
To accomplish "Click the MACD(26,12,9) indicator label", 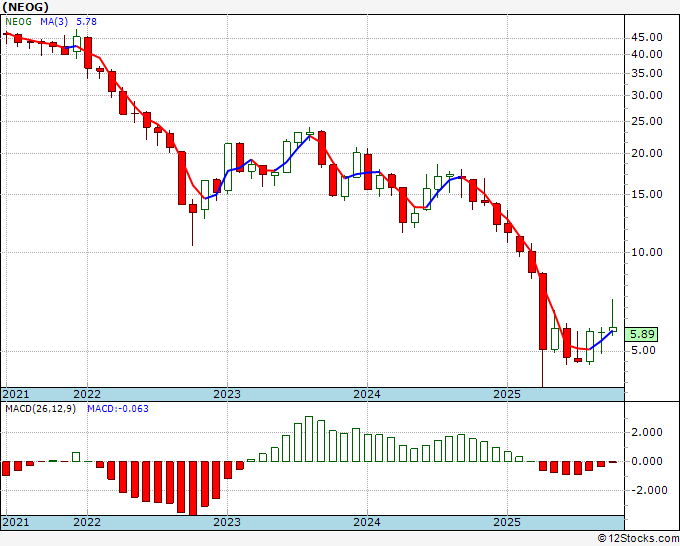I will point(40,409).
